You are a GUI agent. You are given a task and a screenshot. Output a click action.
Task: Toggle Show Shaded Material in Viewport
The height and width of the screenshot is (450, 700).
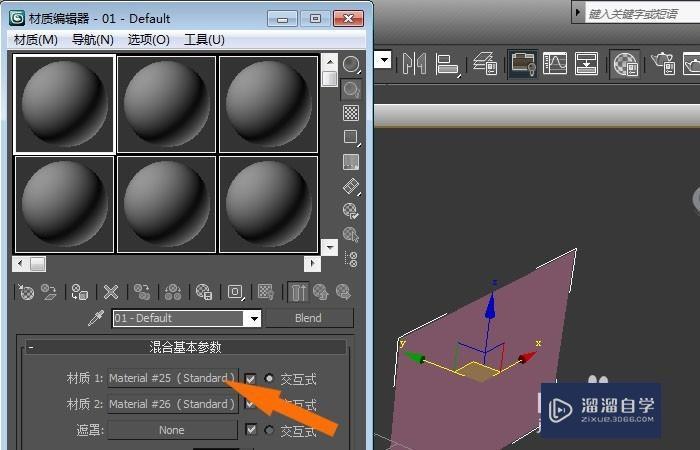pos(266,292)
